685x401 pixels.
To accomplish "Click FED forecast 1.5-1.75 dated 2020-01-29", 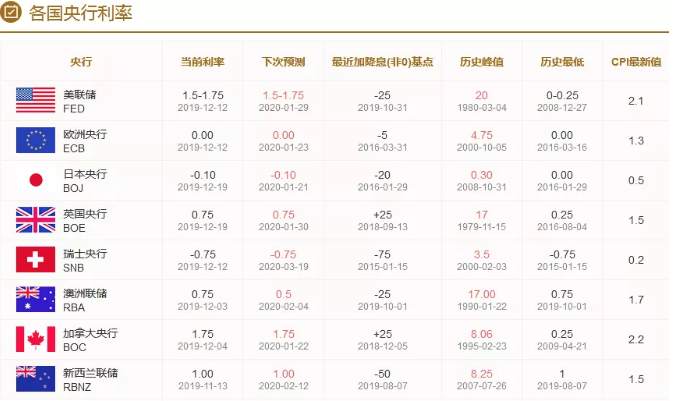I will pos(283,101).
